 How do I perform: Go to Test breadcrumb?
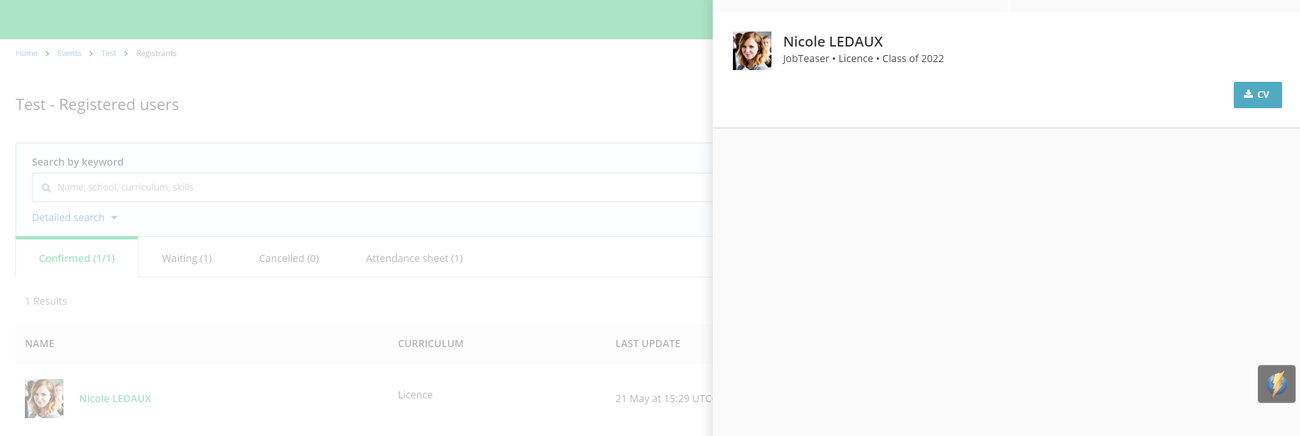tap(108, 53)
